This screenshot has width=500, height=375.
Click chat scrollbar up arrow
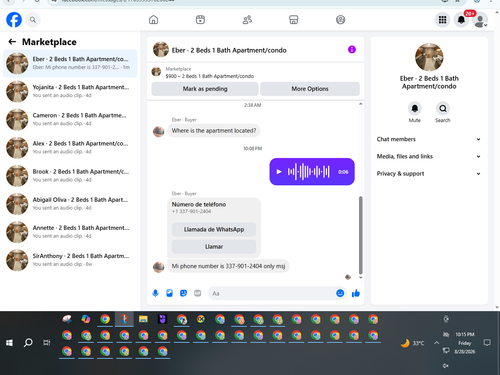point(360,104)
